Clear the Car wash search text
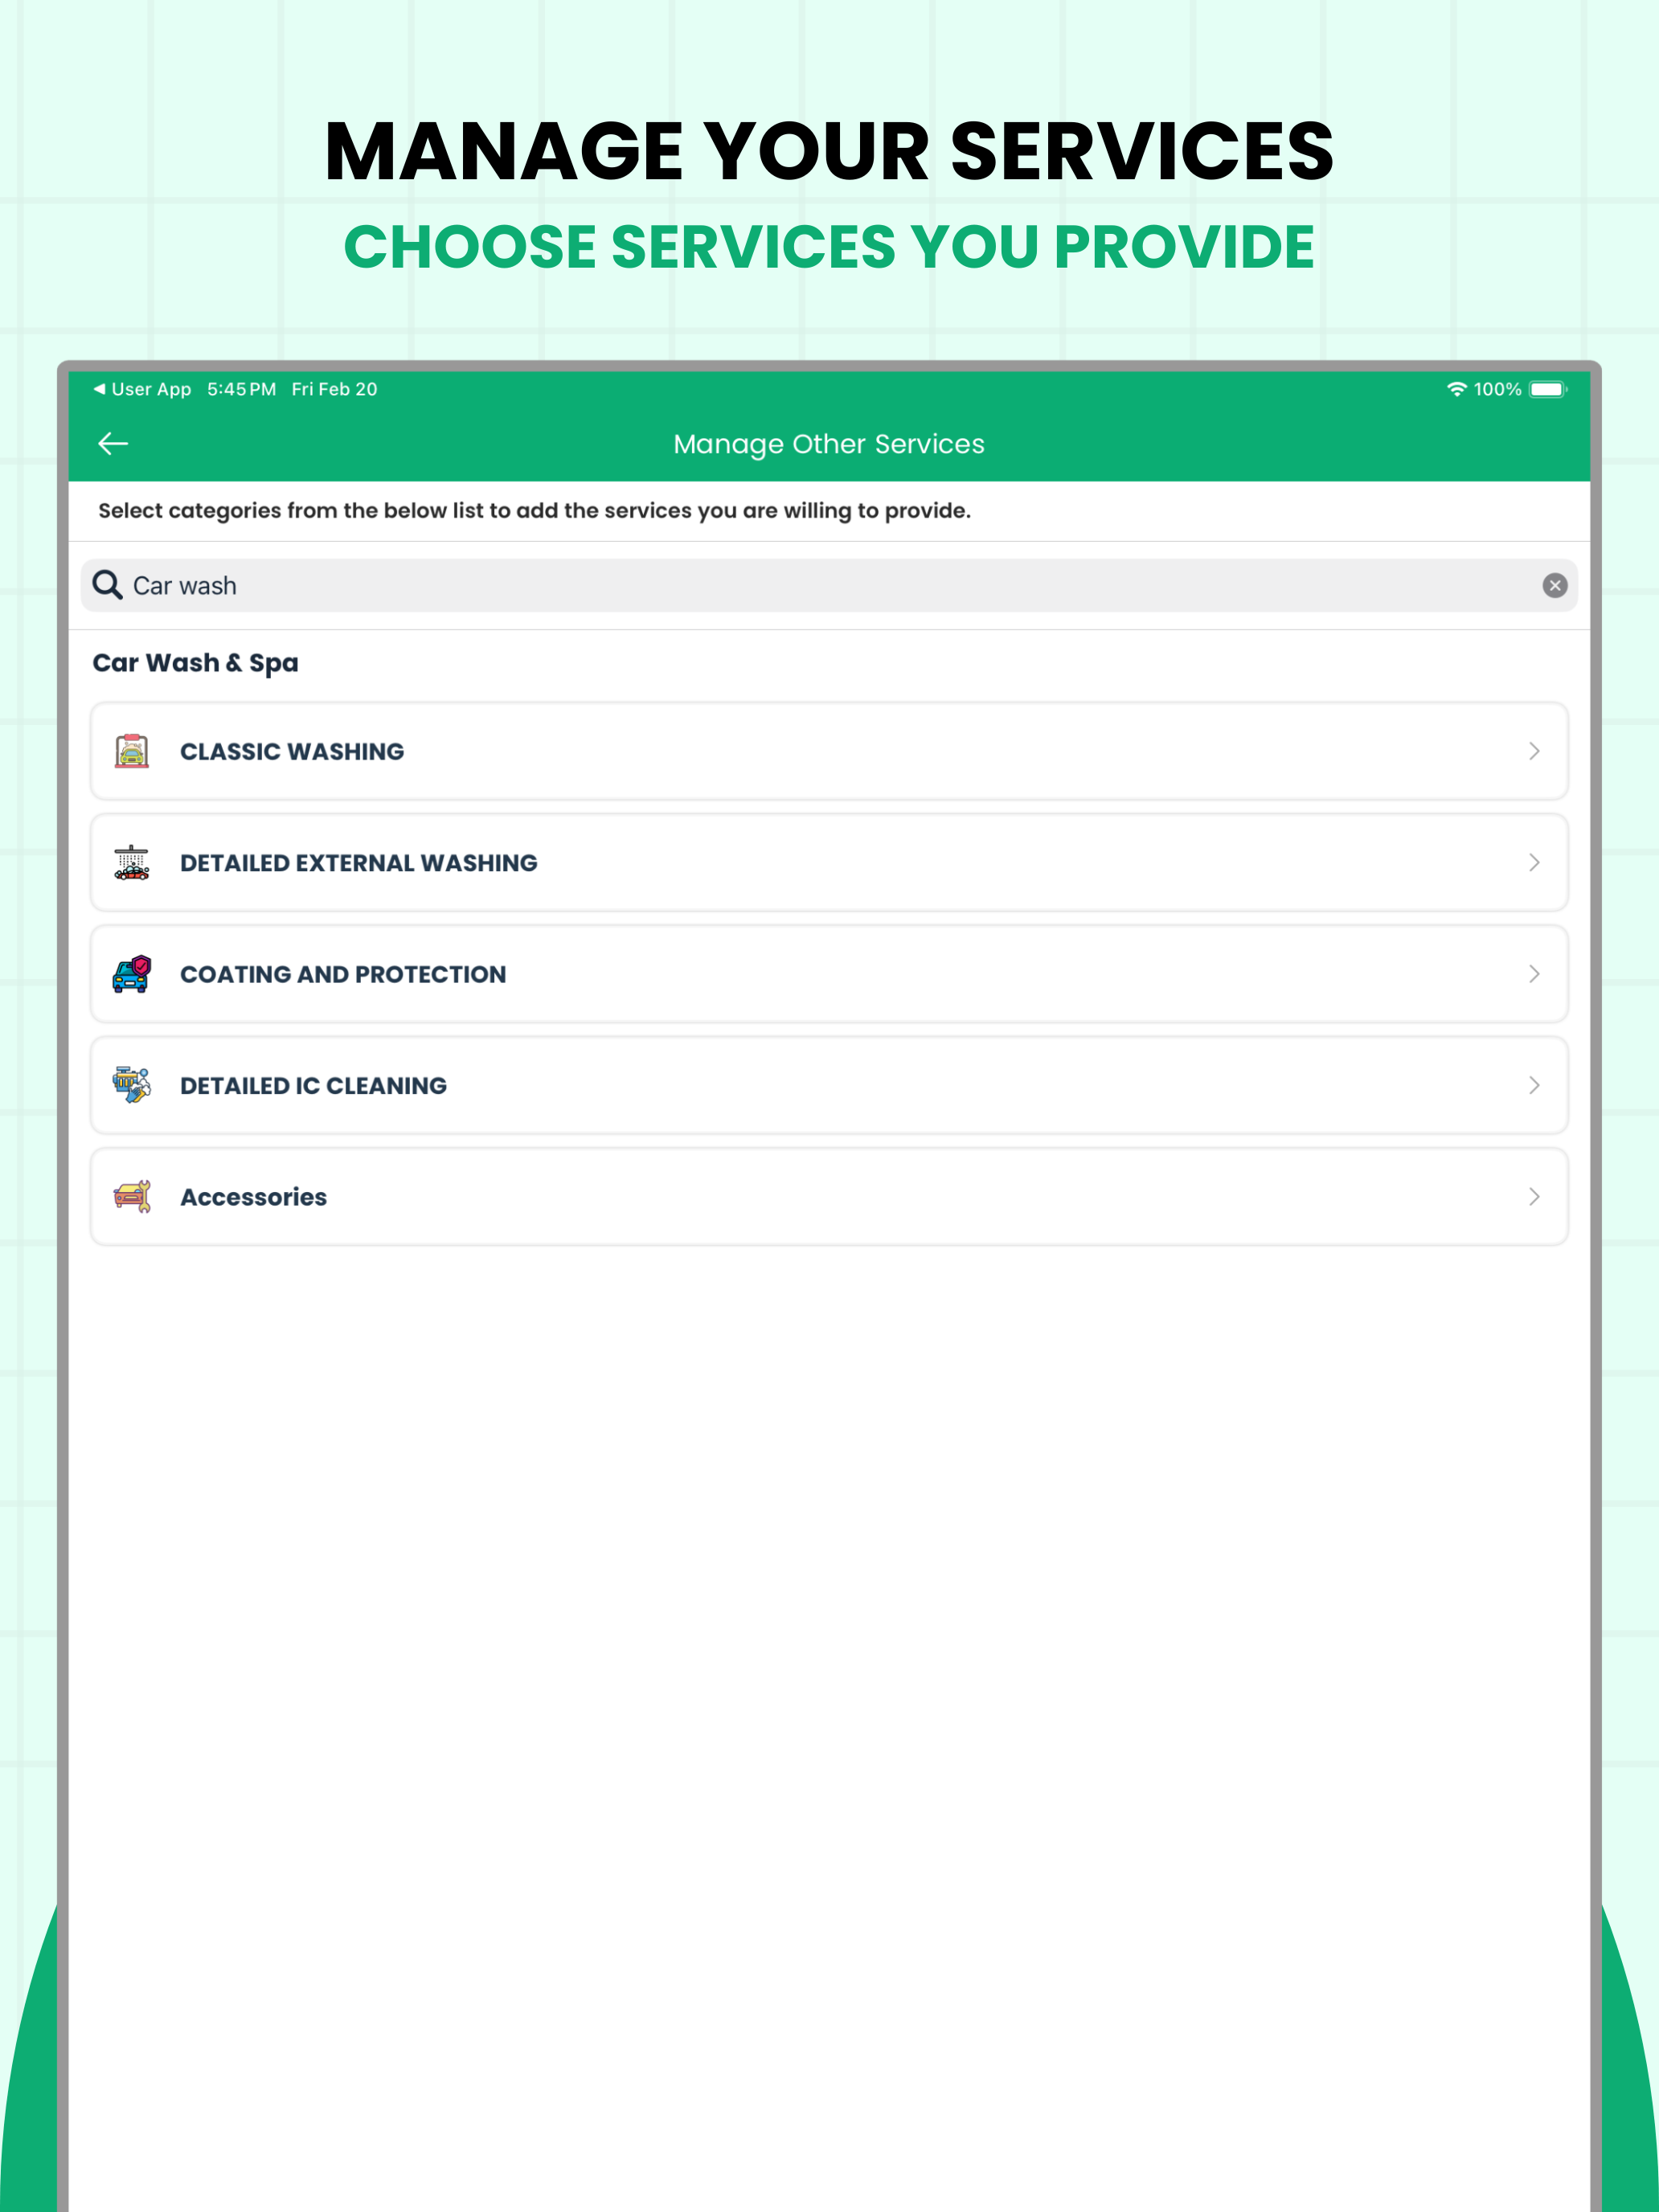The width and height of the screenshot is (1659, 2212). [x=1554, y=585]
